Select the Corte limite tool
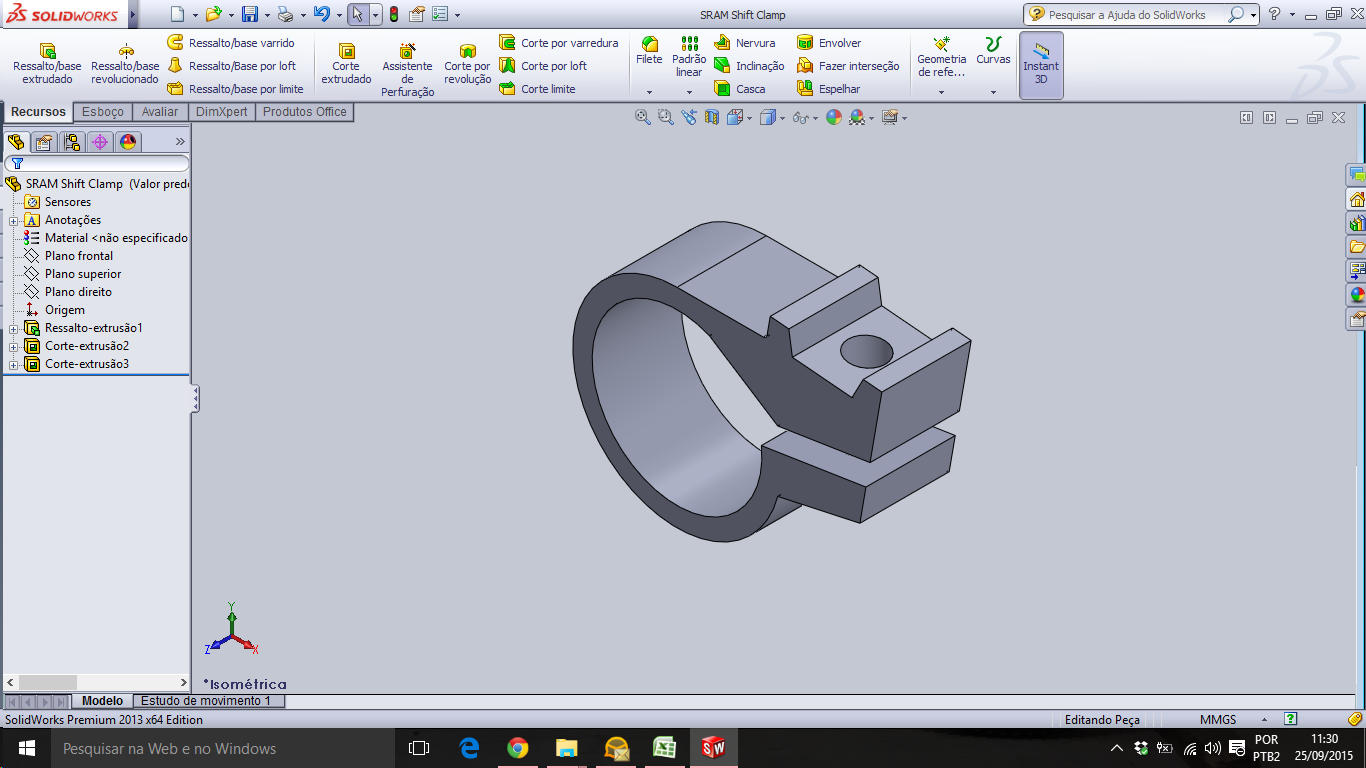 click(x=537, y=89)
